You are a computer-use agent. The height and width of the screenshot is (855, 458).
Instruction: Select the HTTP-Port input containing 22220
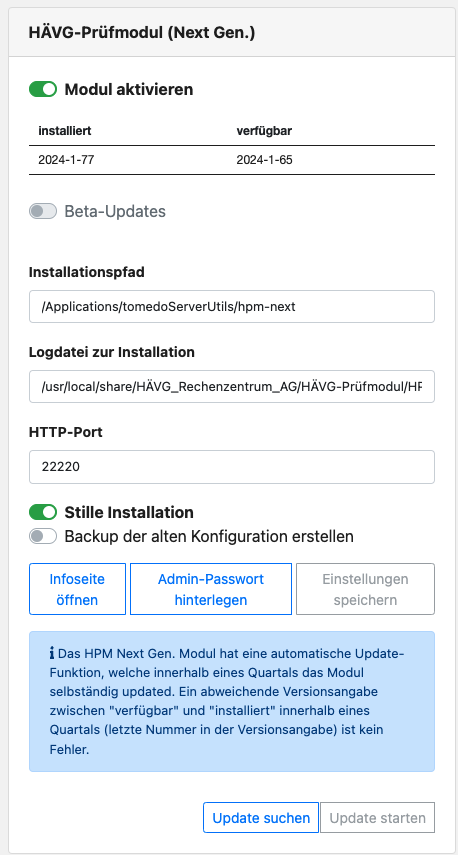click(x=232, y=467)
